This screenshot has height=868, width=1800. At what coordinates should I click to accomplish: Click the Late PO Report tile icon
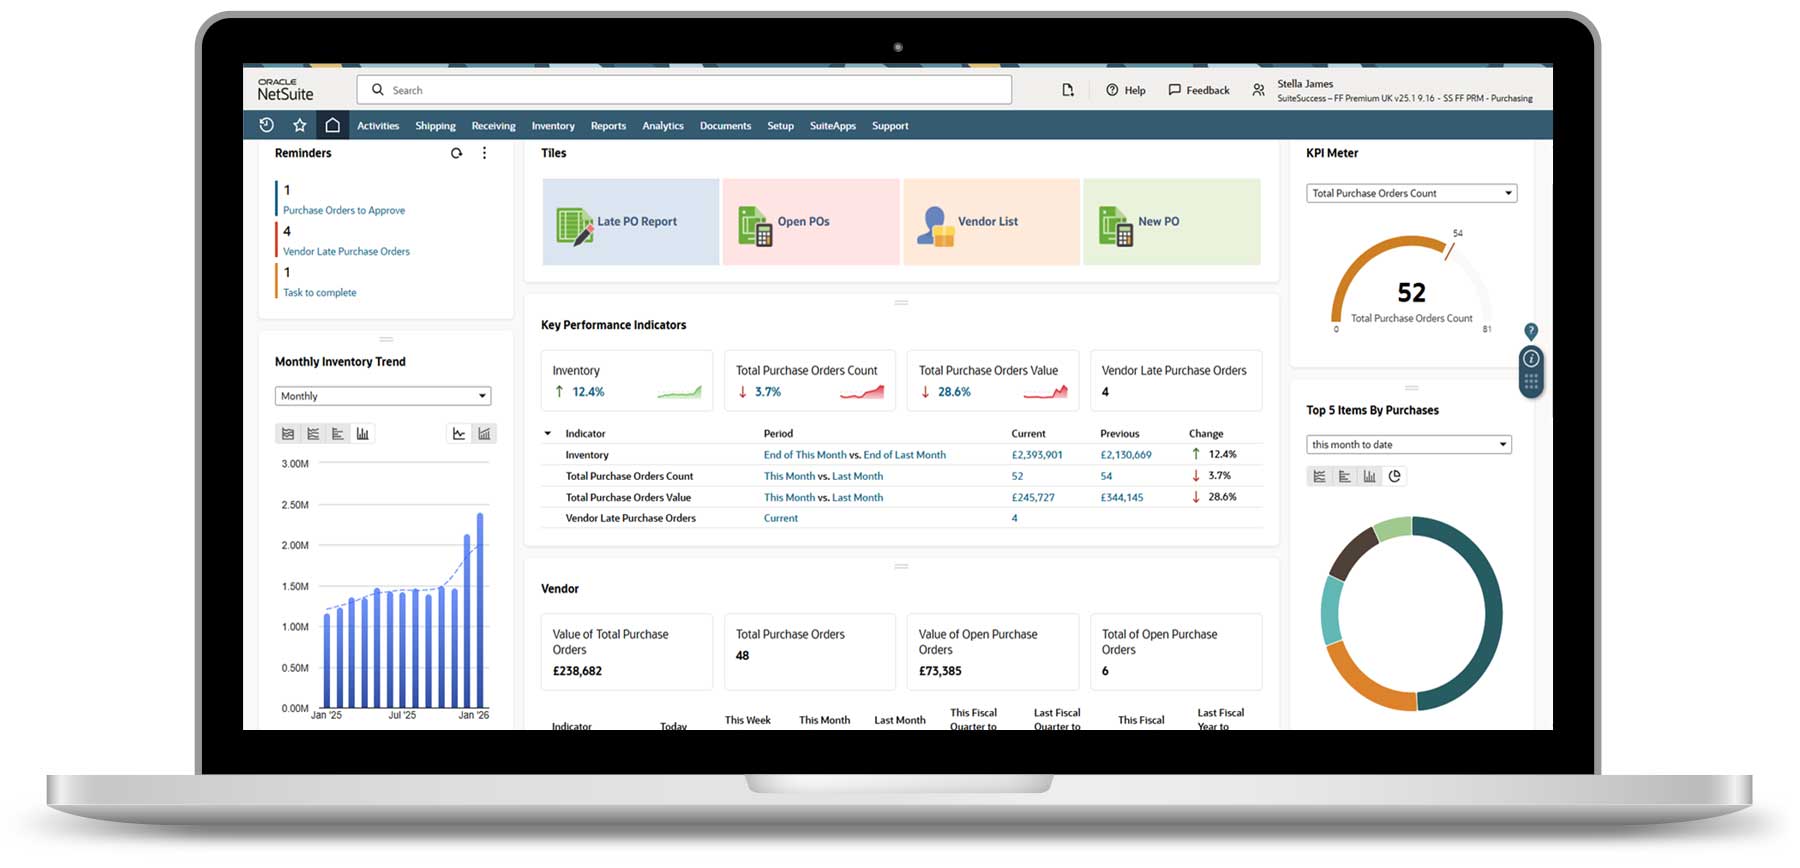click(x=574, y=226)
